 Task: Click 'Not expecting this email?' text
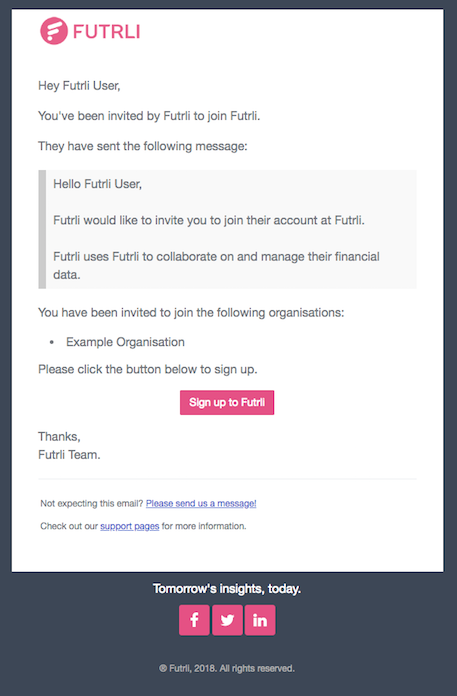91,503
